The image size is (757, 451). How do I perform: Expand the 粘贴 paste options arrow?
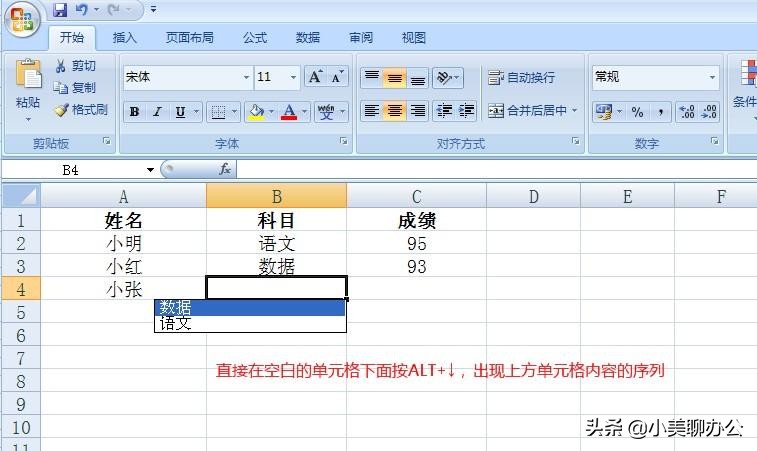(28, 119)
